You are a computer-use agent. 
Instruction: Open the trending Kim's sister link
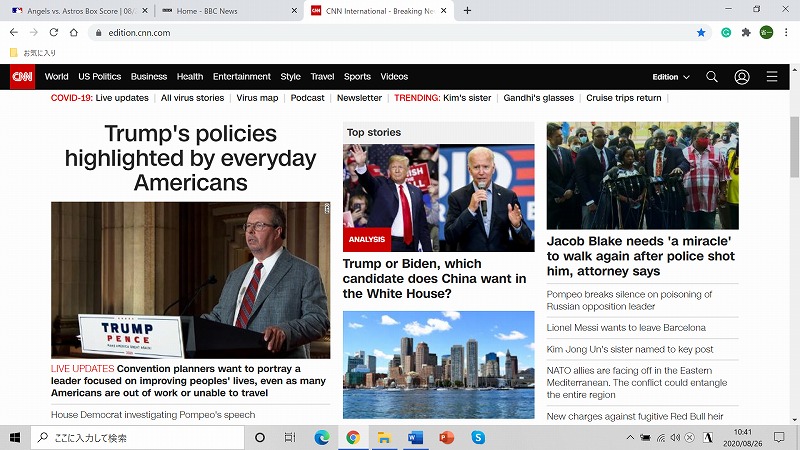[467, 98]
